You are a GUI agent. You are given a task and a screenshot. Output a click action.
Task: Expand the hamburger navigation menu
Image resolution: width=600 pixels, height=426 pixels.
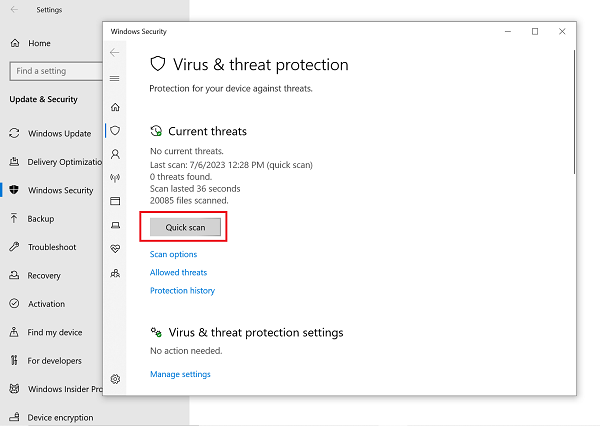point(114,78)
